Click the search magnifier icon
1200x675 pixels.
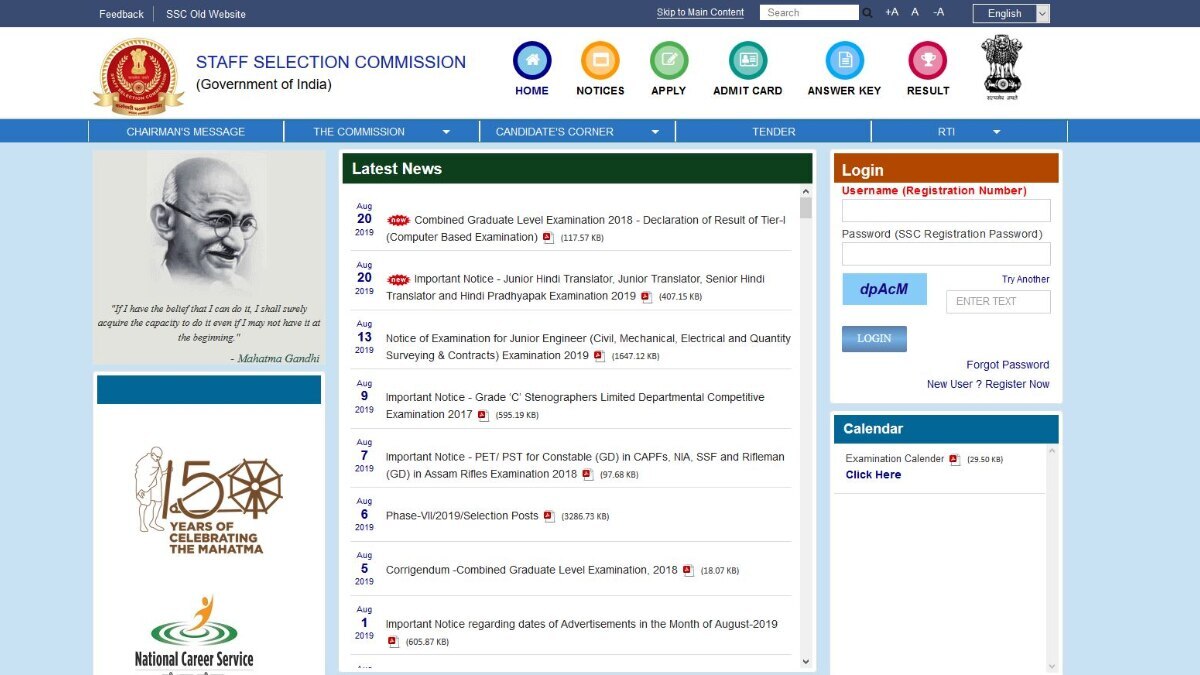(867, 13)
